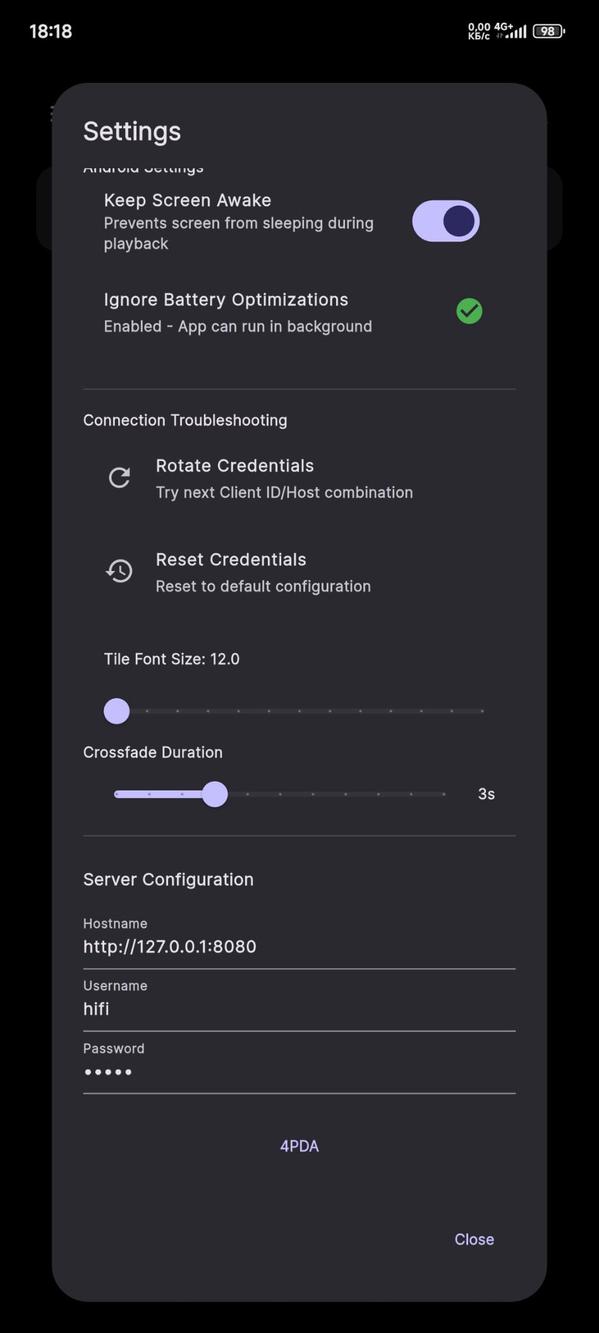Click the green check on Ignore Battery Optimizations

click(x=469, y=311)
